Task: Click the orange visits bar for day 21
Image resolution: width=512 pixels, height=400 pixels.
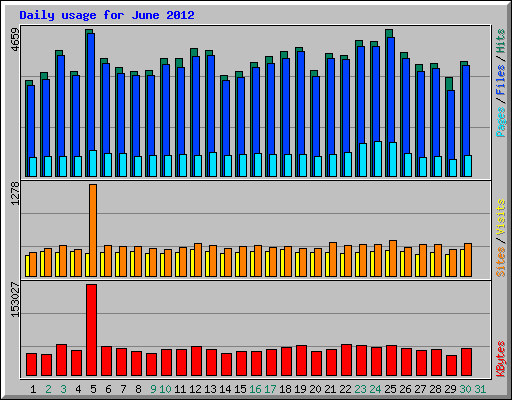Action: 333,259
